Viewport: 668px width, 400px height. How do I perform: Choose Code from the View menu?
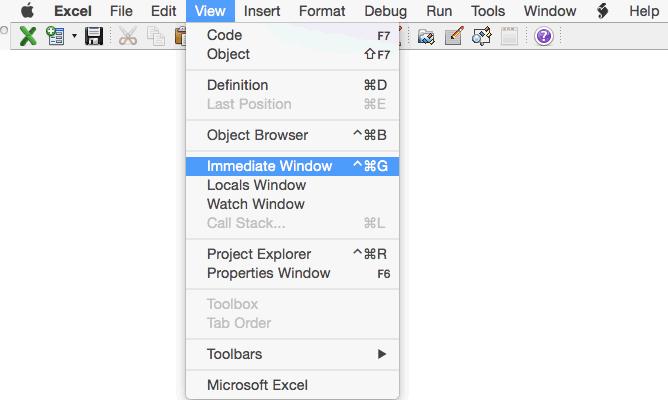[x=293, y=35]
